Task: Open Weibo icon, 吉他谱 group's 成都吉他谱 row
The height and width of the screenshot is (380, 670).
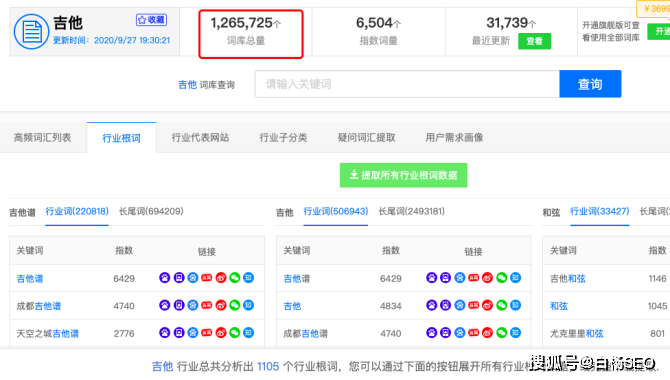Action: 221,305
